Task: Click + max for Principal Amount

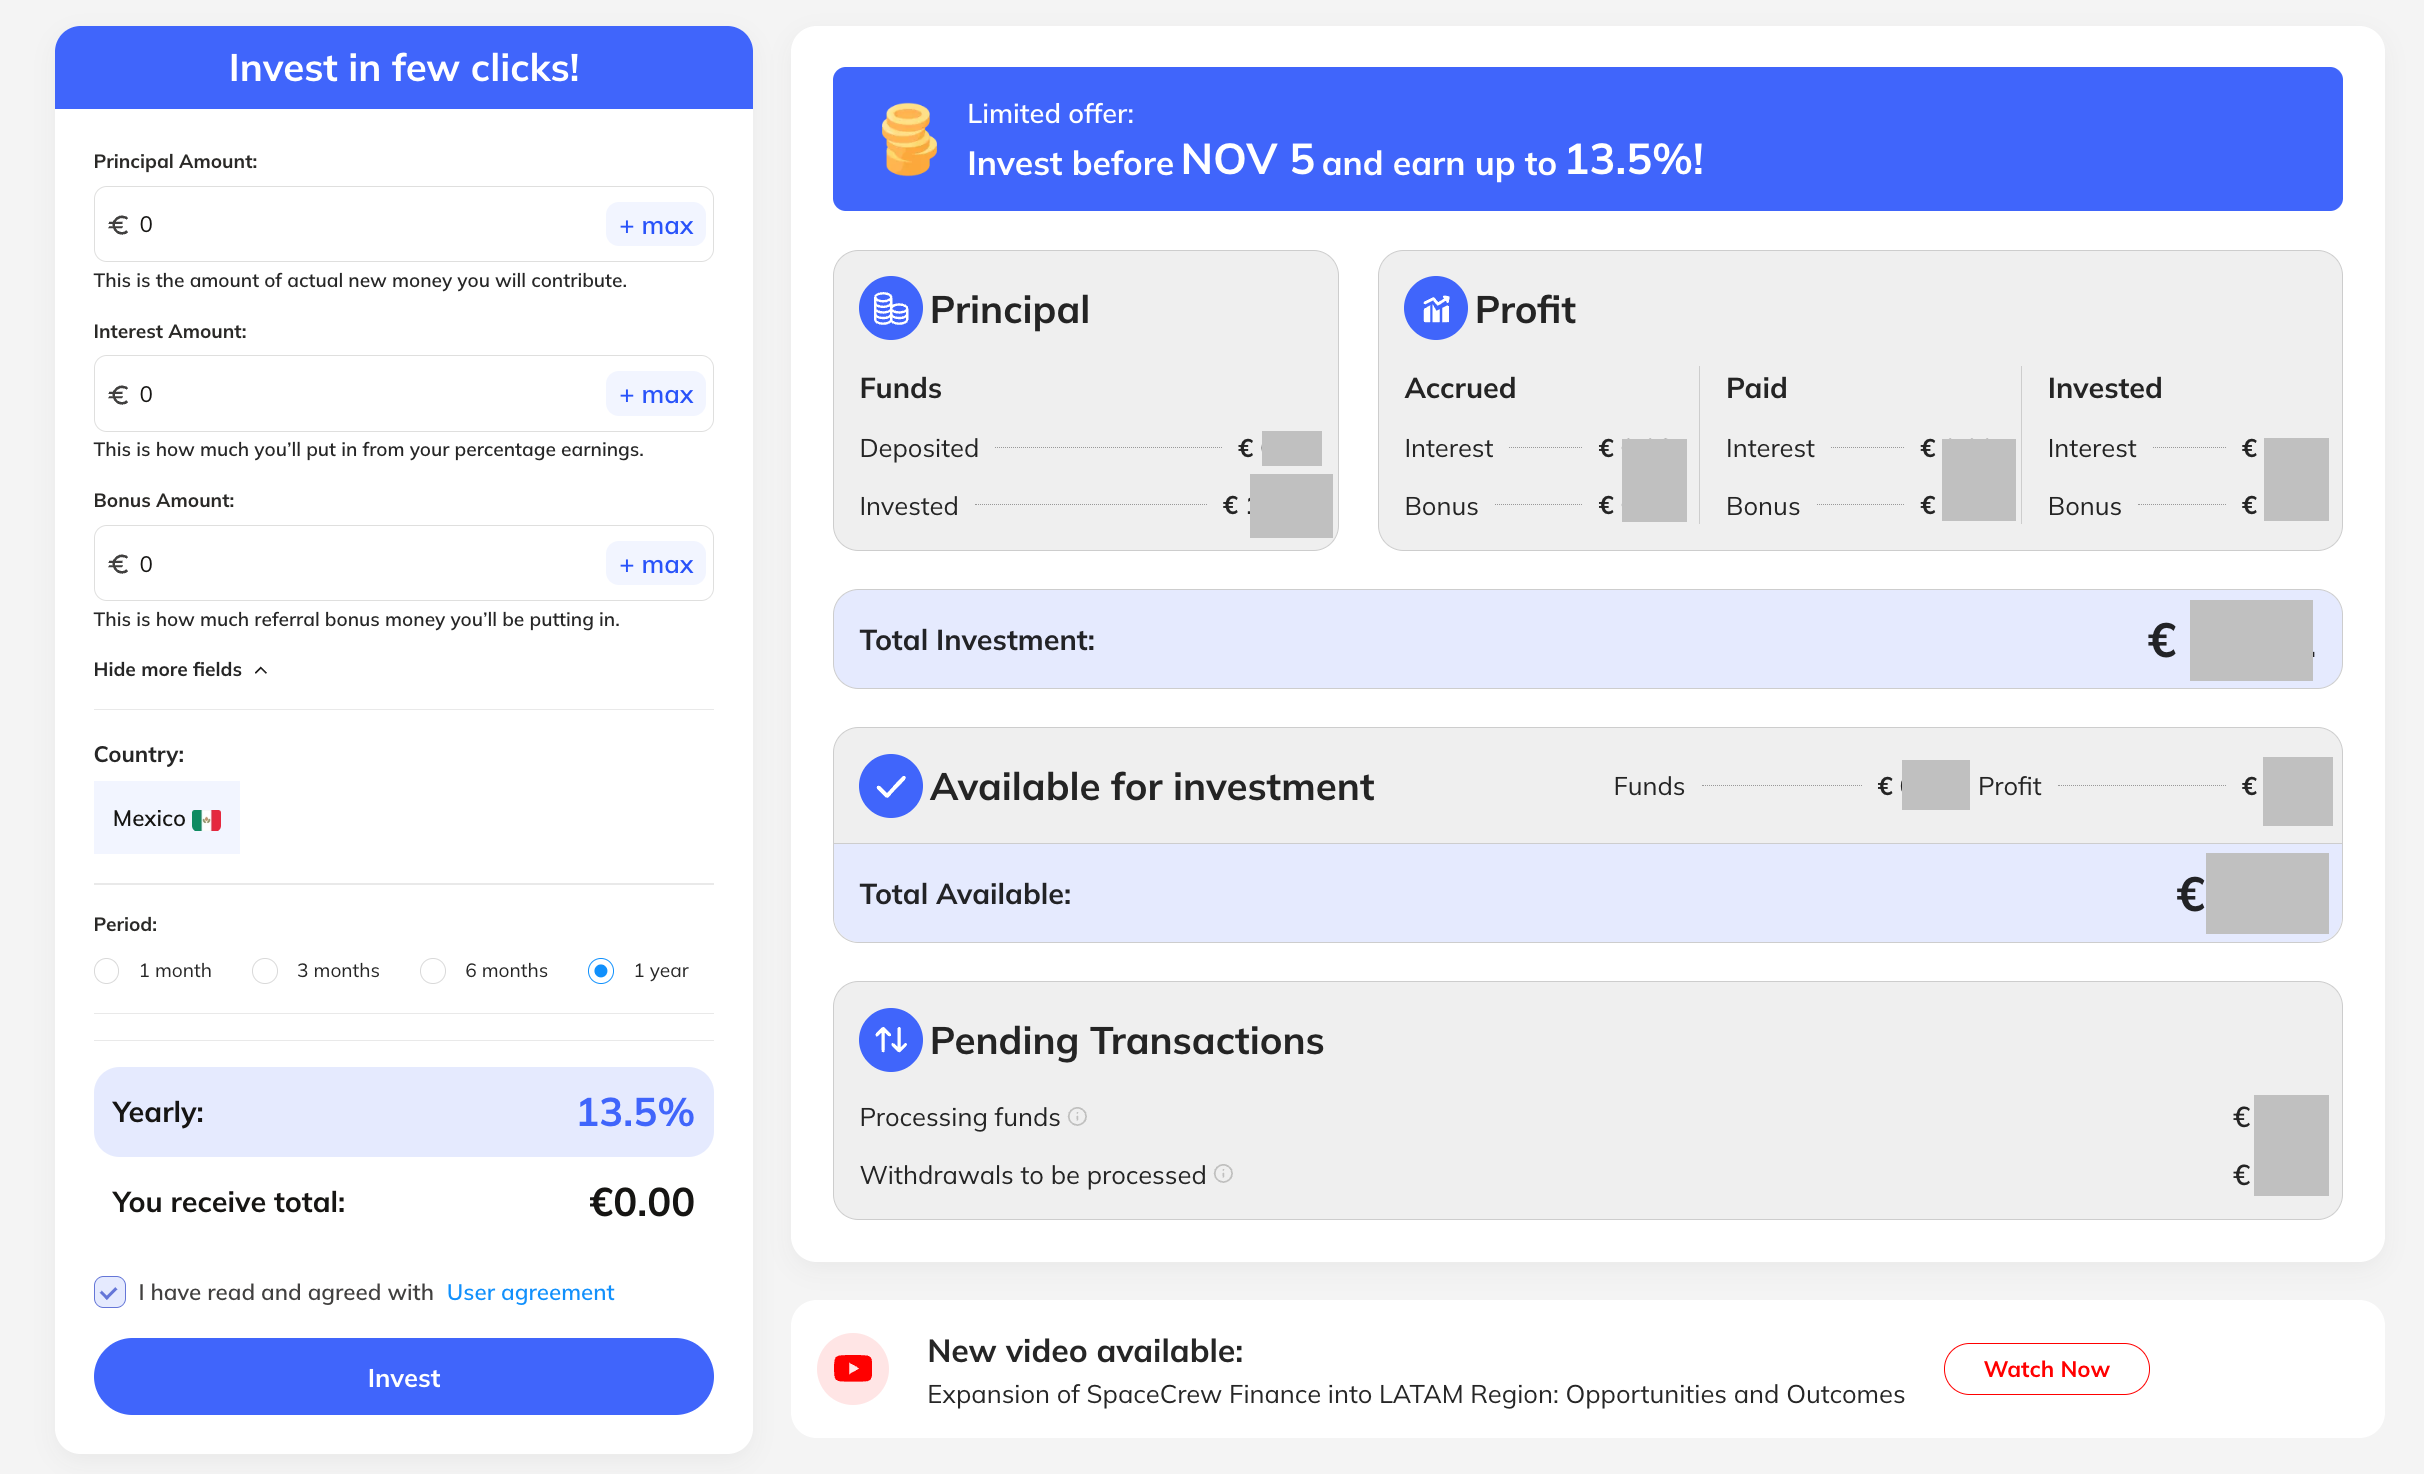Action: [x=655, y=225]
